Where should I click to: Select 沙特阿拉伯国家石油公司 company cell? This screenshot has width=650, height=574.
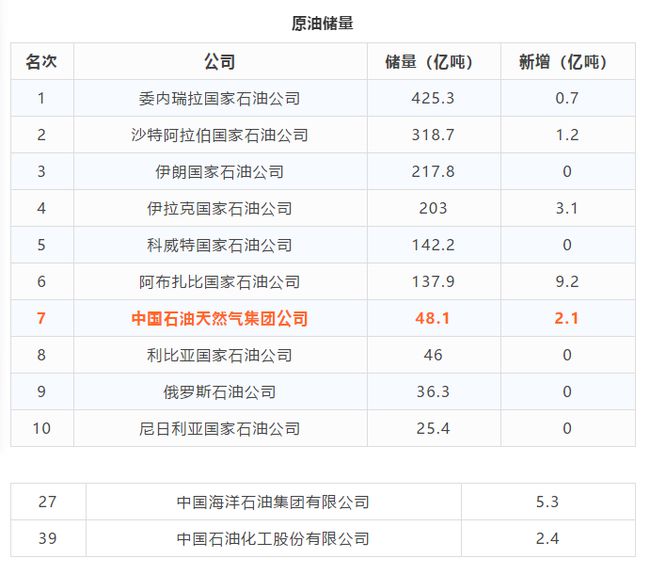tap(220, 135)
